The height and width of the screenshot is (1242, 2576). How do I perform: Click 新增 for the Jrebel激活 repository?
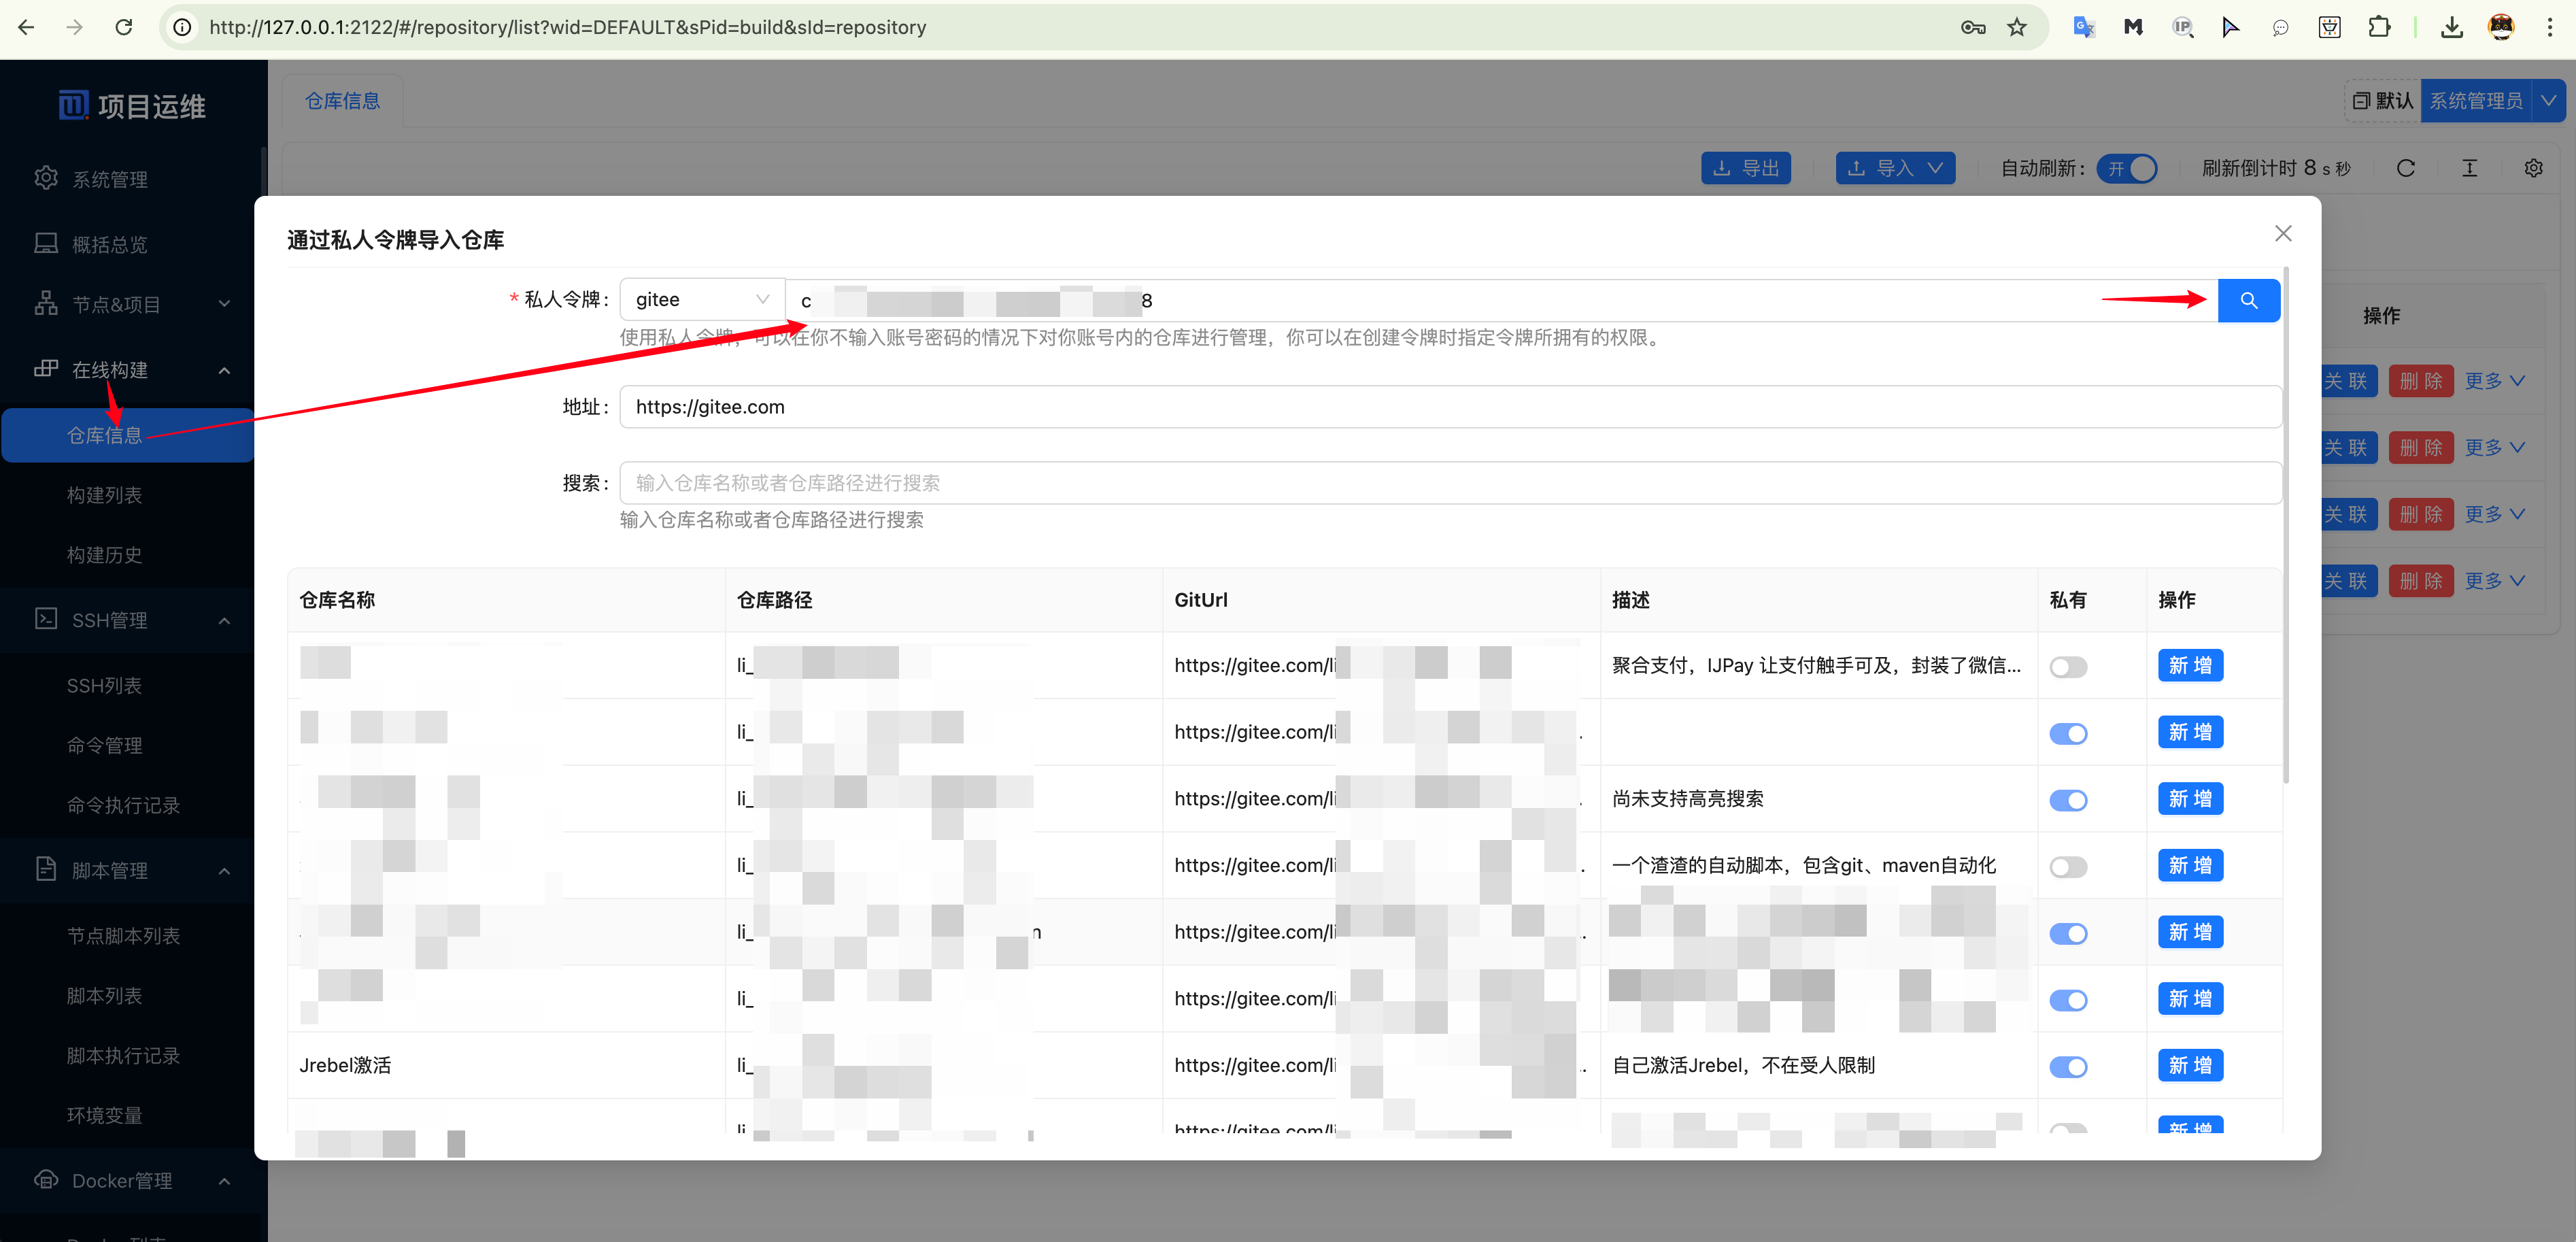coord(2190,1065)
